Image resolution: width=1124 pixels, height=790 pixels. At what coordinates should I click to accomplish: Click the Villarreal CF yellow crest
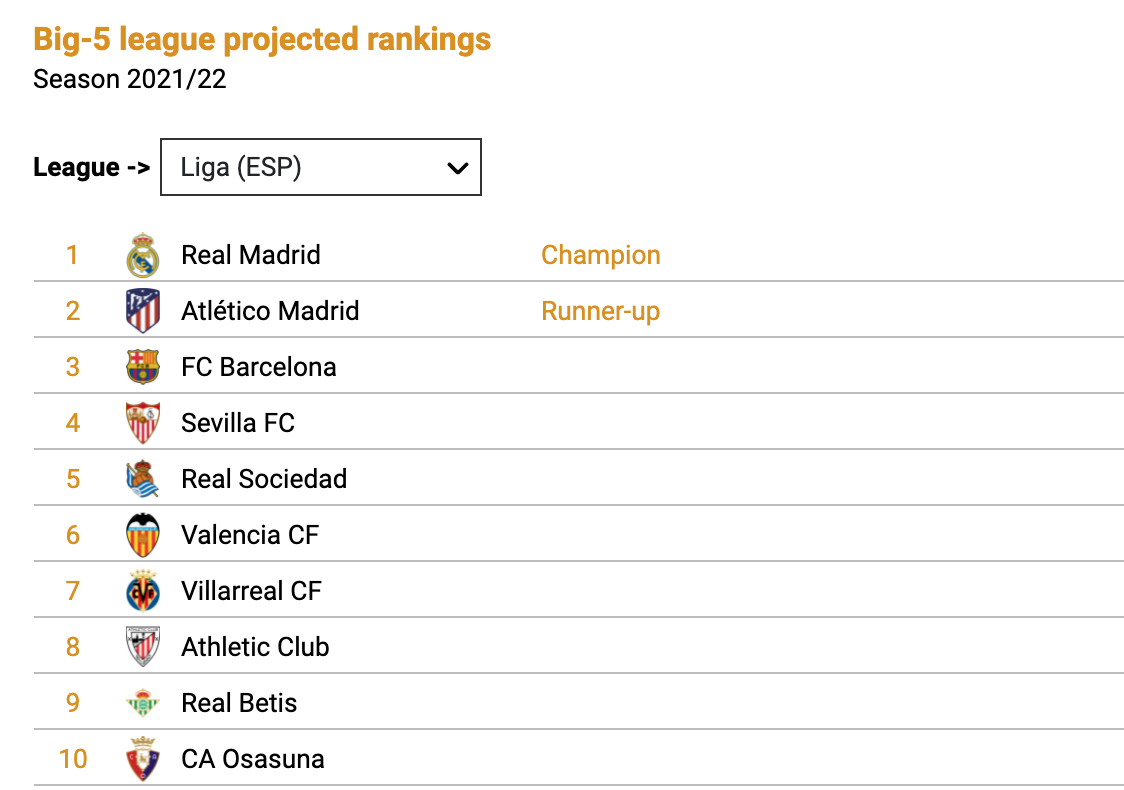click(x=143, y=591)
